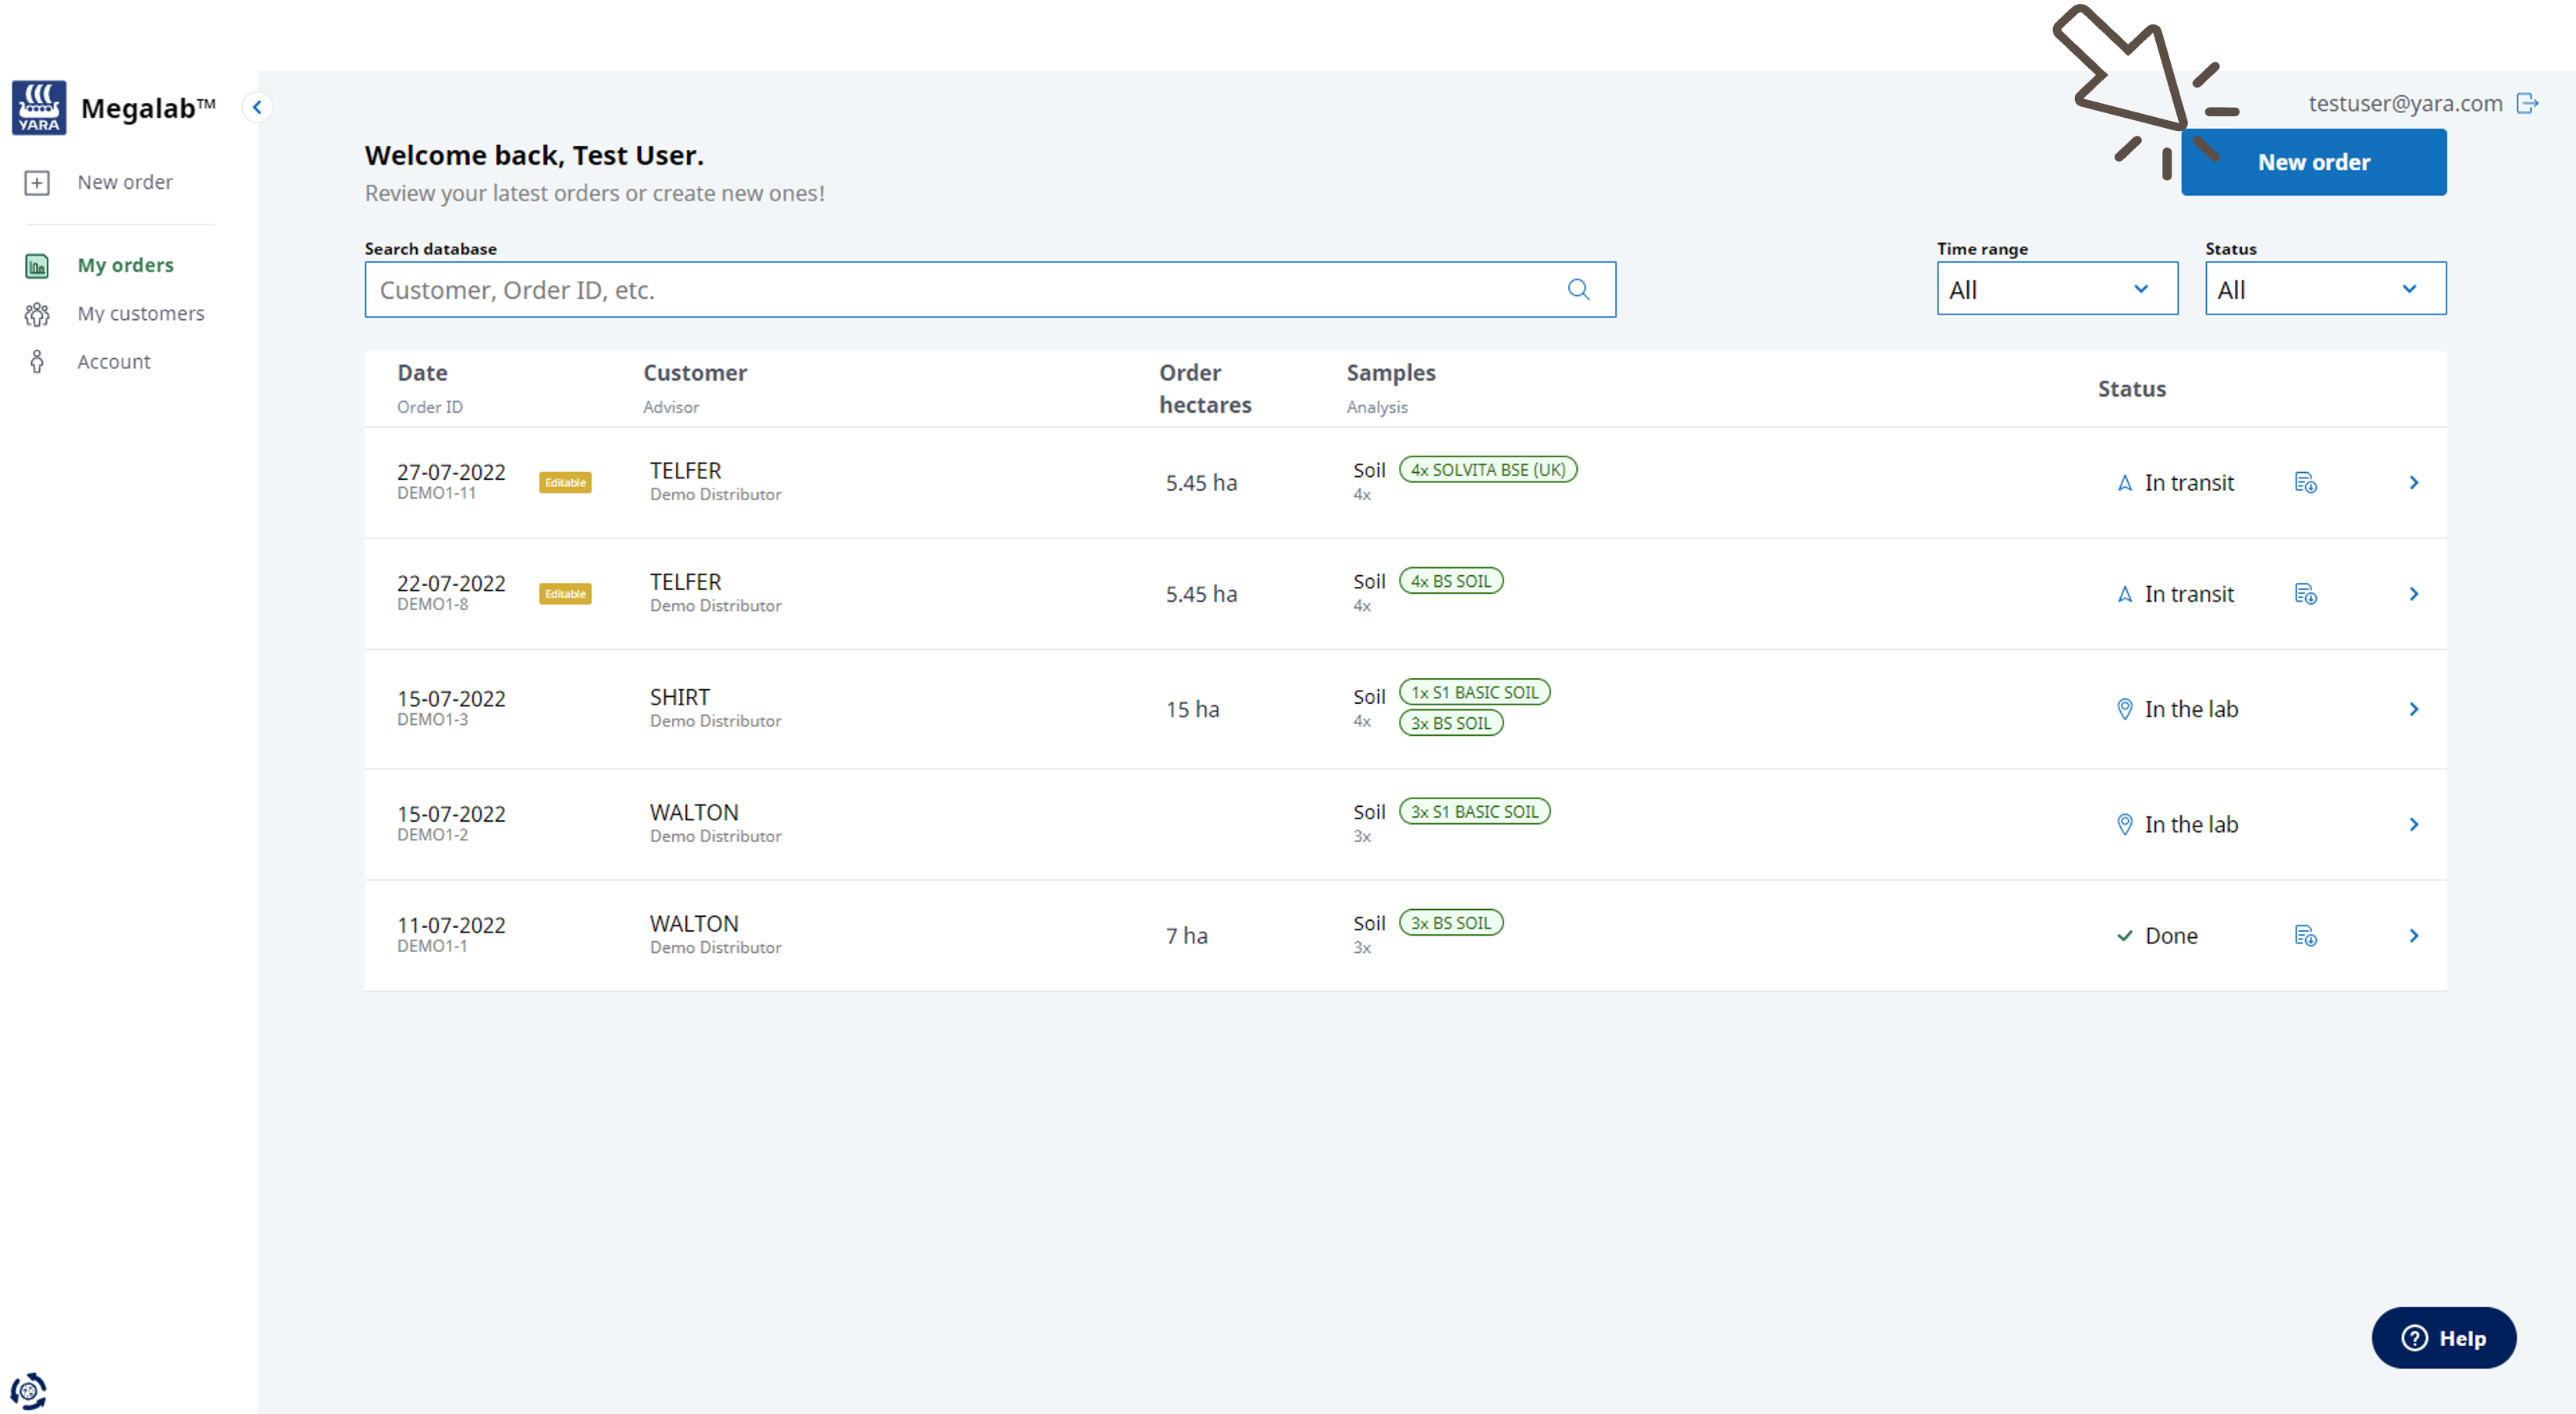Expand order DEMO1-3 with the chevron arrow

coord(2413,709)
